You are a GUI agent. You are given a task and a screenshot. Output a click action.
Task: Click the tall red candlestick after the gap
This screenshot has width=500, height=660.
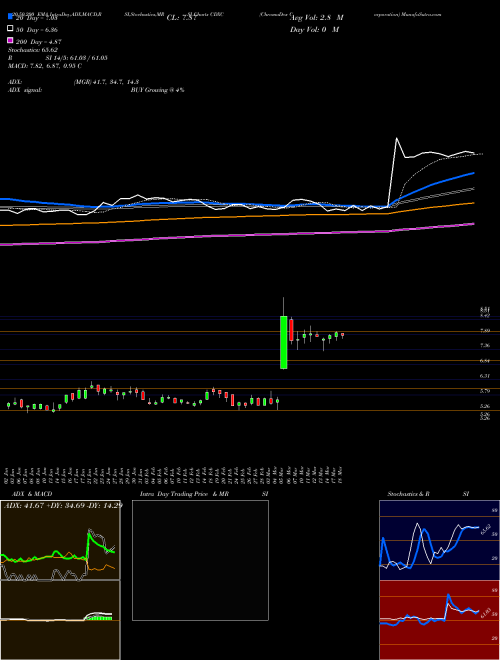point(291,330)
